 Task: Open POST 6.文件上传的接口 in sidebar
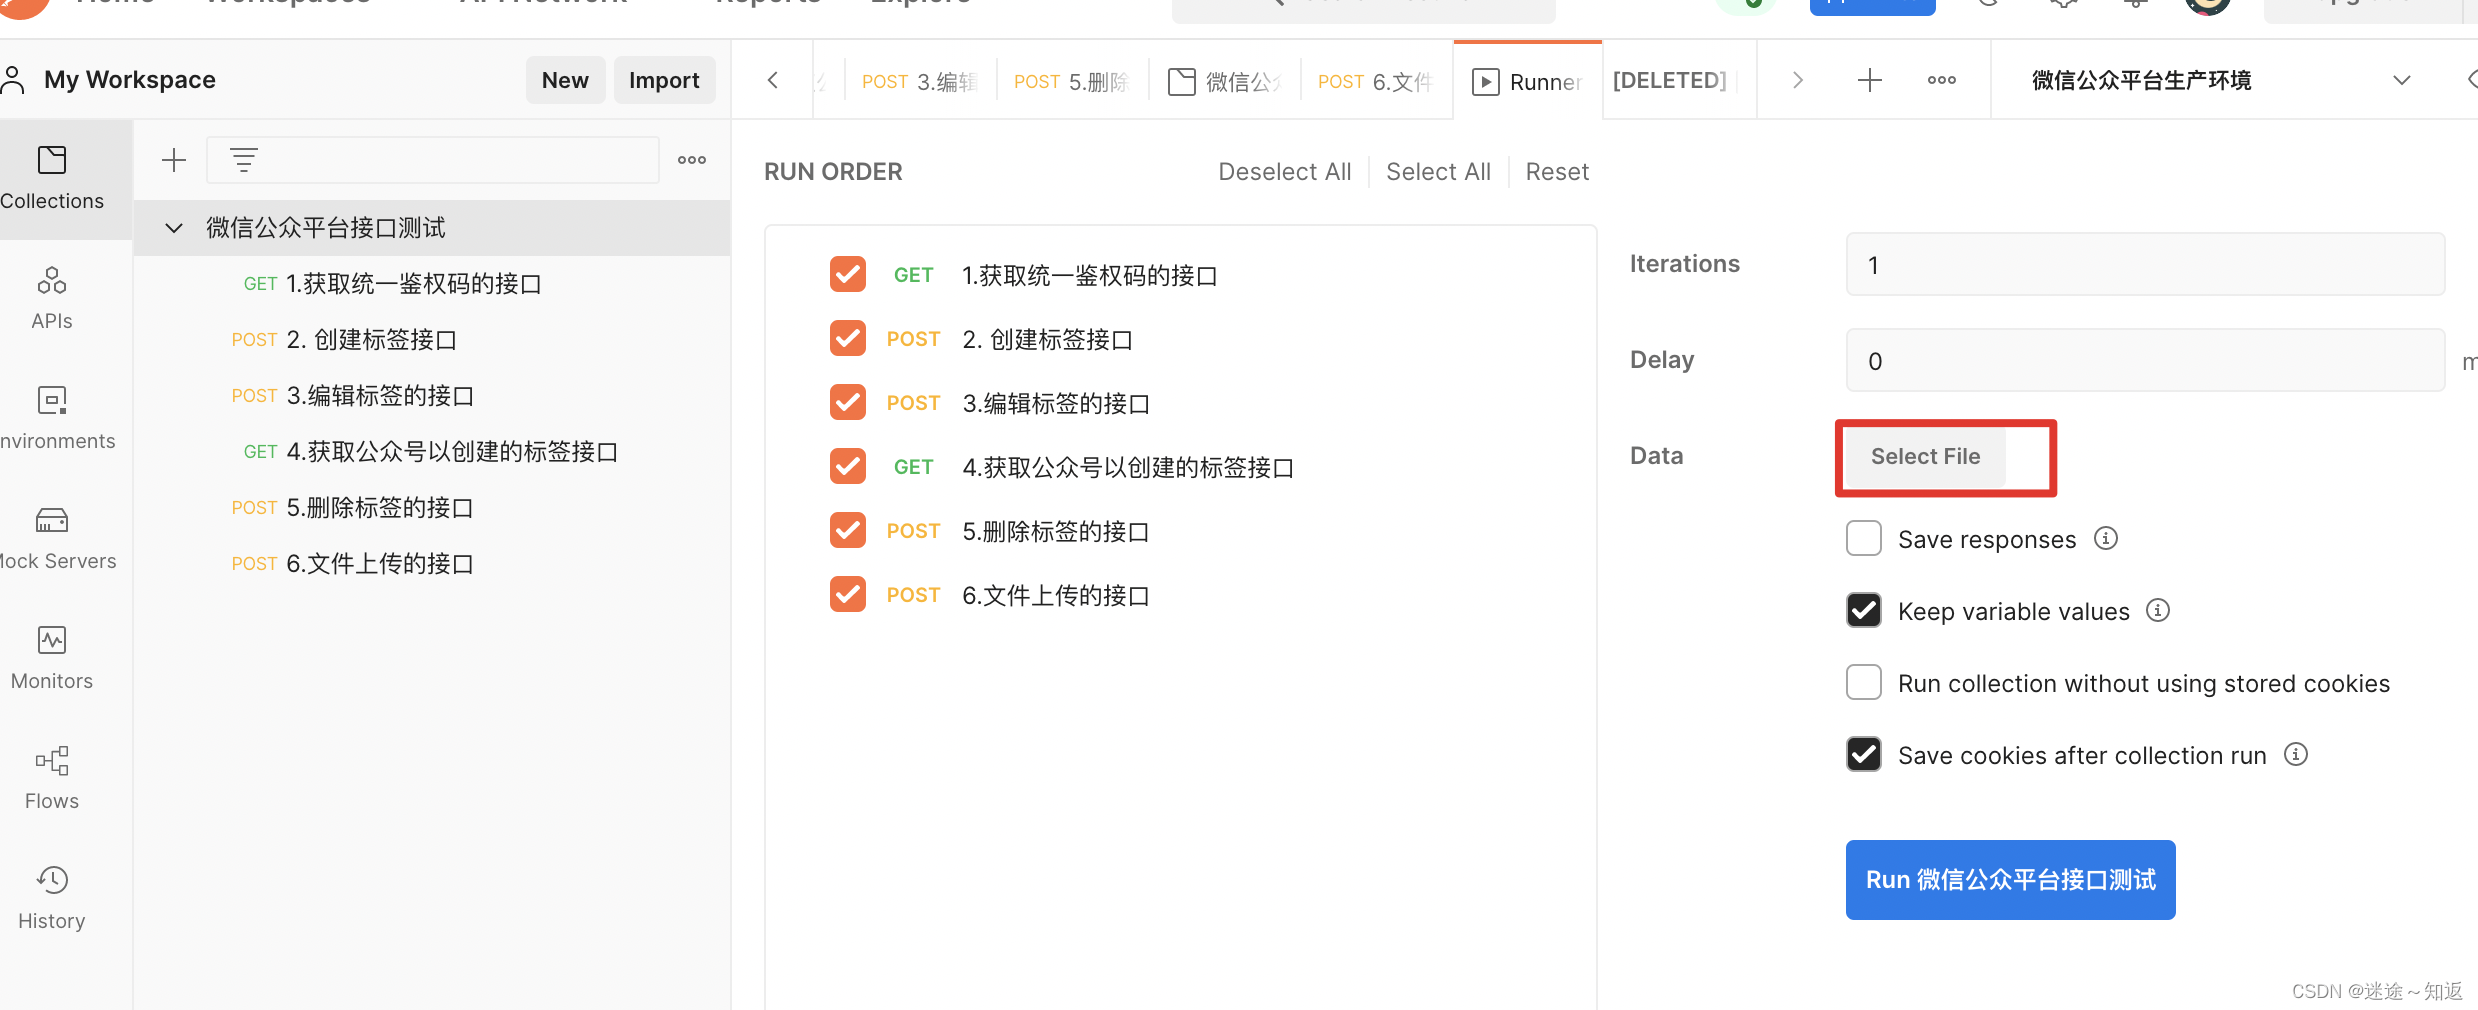[432, 564]
